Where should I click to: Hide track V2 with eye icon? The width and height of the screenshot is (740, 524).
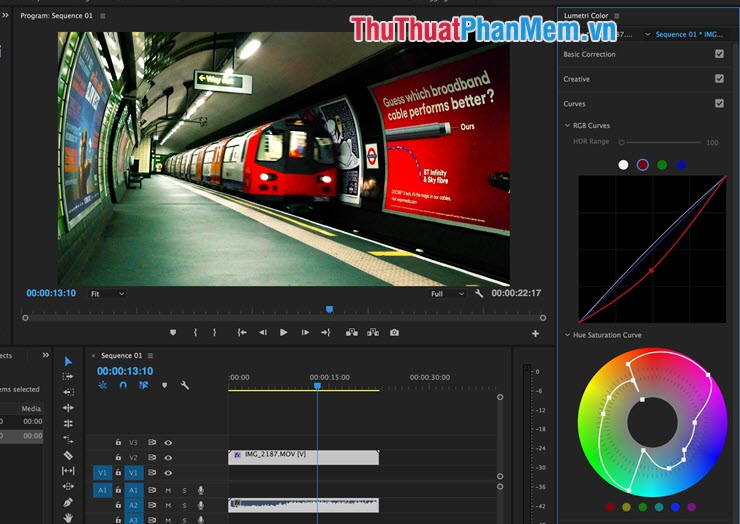168,457
